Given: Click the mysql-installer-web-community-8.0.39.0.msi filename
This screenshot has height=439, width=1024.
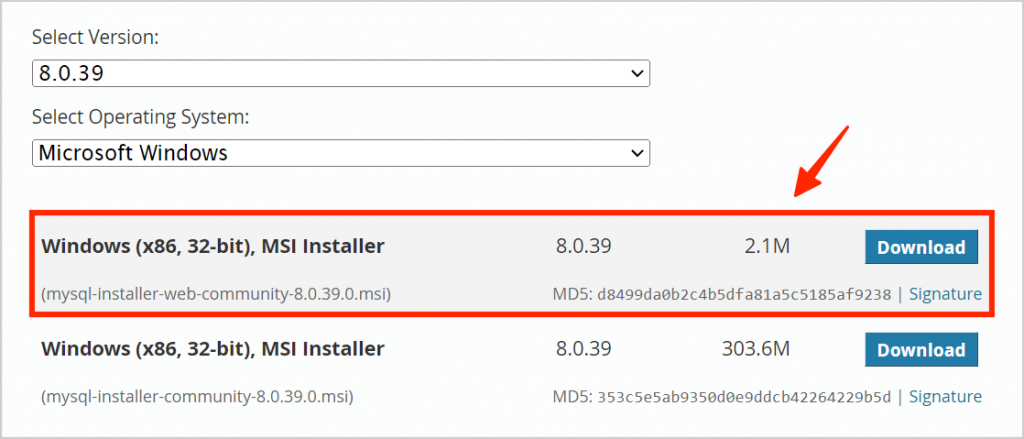Looking at the screenshot, I should 216,295.
